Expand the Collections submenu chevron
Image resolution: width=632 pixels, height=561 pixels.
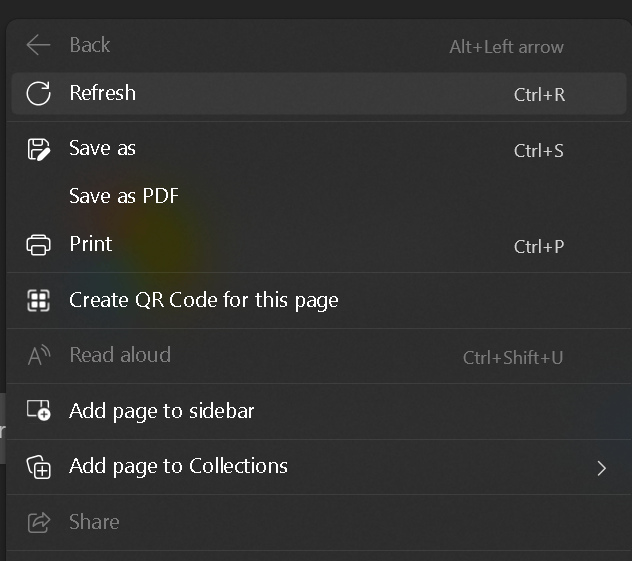coord(601,467)
